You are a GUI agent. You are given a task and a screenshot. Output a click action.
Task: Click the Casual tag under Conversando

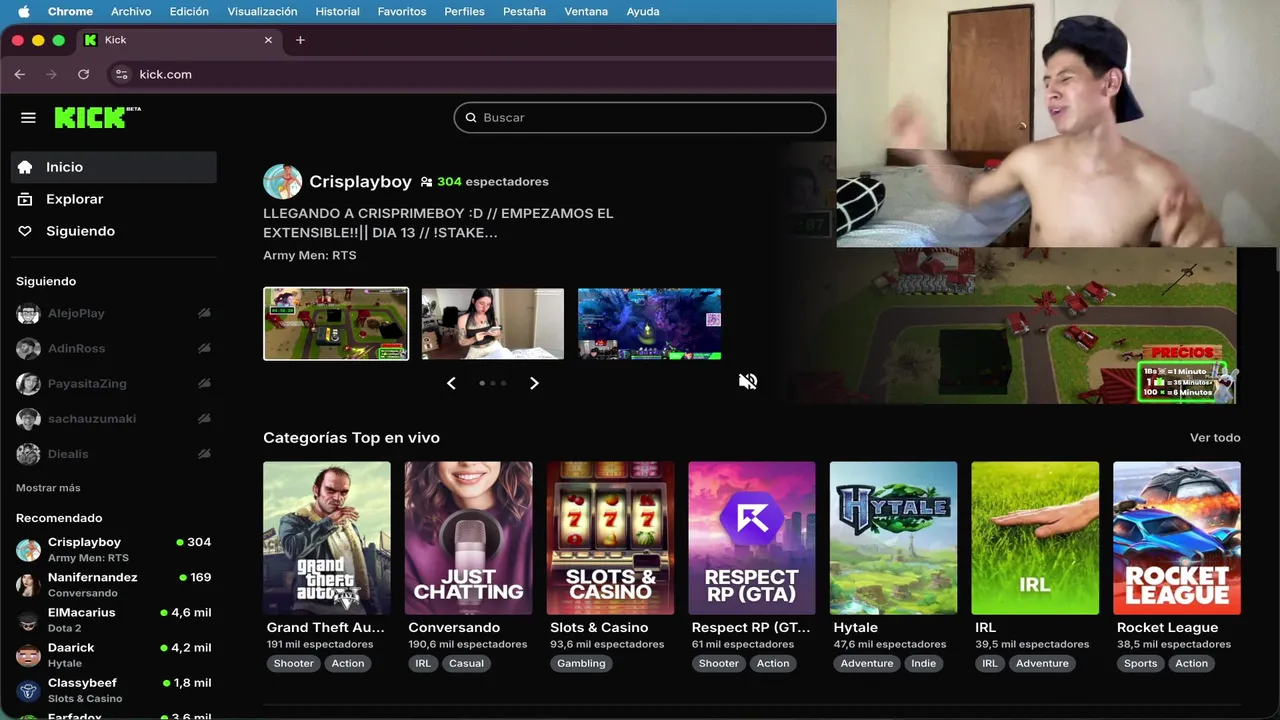point(466,663)
